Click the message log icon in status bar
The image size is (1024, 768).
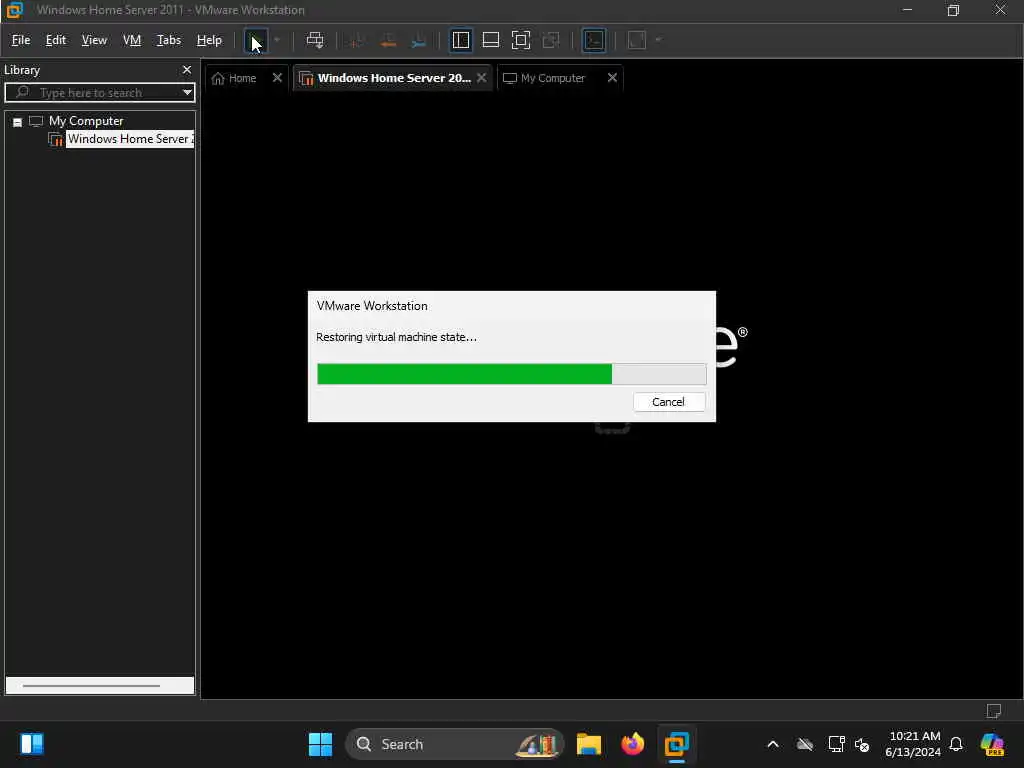point(993,711)
